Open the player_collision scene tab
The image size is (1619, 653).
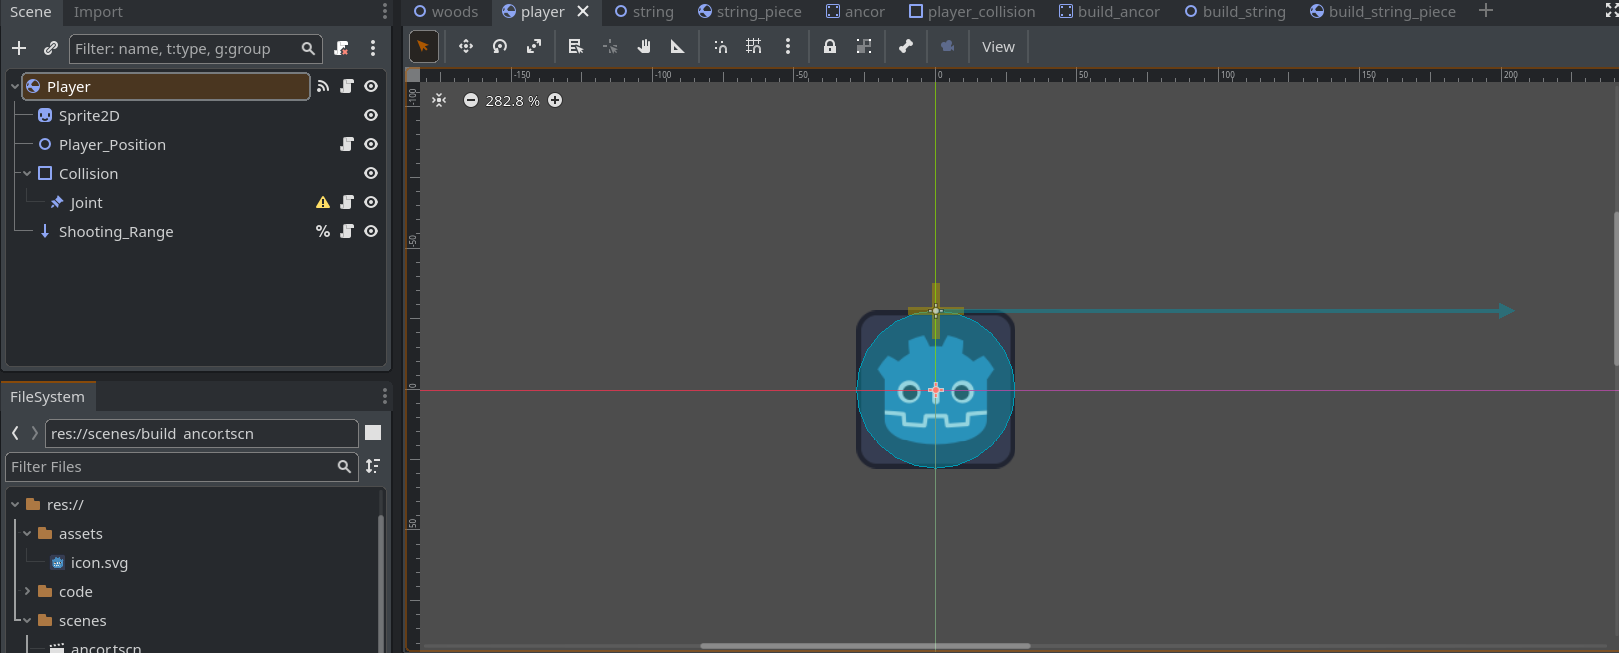point(972,12)
